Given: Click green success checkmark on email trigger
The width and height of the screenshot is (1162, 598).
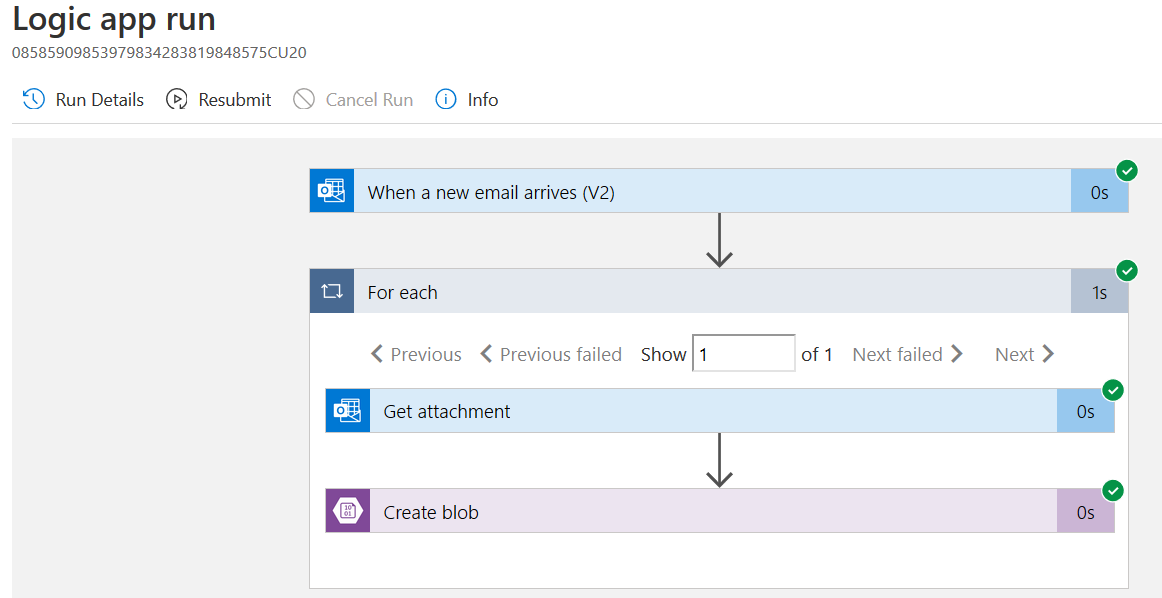Looking at the screenshot, I should coord(1127,171).
